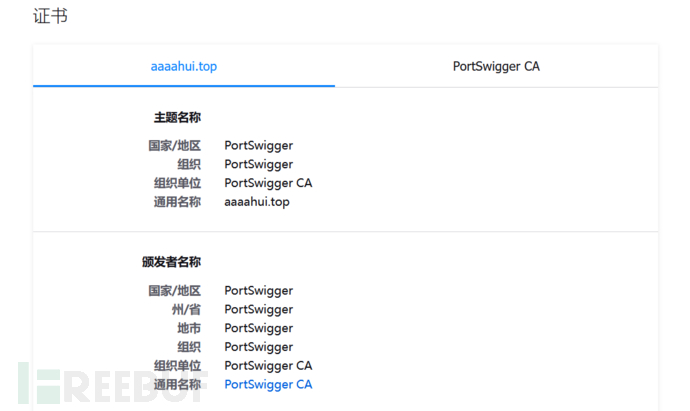Select issuer 国家/地区 value PortSwigger
The width and height of the screenshot is (690, 411).
pos(258,290)
